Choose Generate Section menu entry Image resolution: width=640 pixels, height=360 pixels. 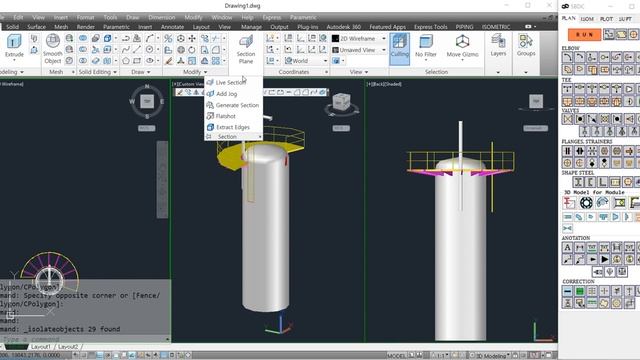coord(237,105)
